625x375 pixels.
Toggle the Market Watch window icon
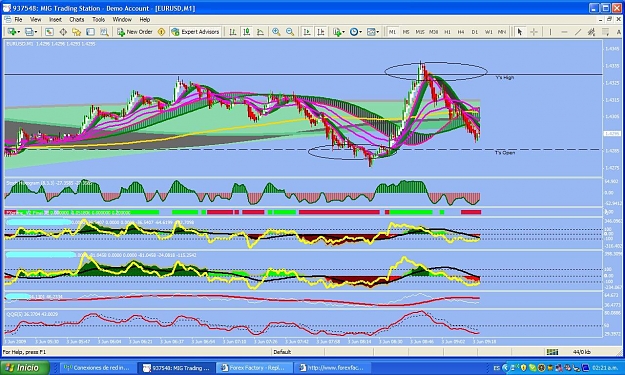[x=49, y=32]
